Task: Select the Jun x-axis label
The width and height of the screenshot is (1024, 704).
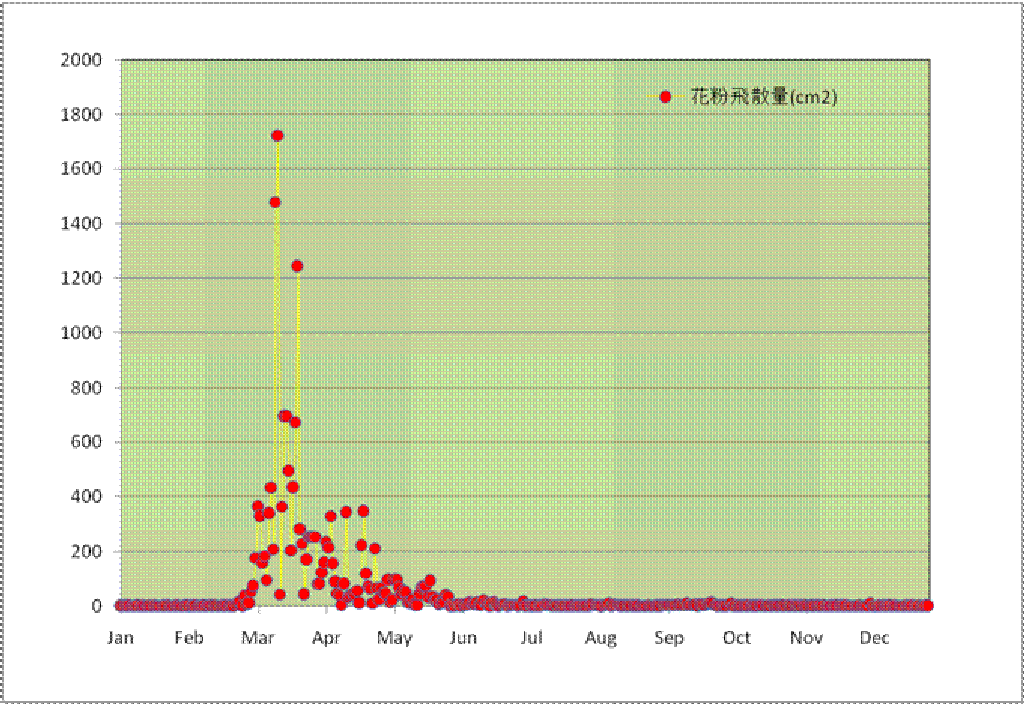Action: tap(463, 637)
